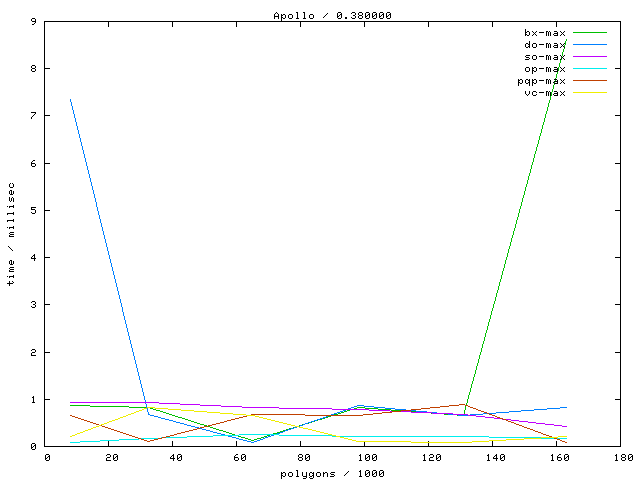The height and width of the screenshot is (480, 640).
Task: Select the bx-max legend label
Action: click(544, 33)
